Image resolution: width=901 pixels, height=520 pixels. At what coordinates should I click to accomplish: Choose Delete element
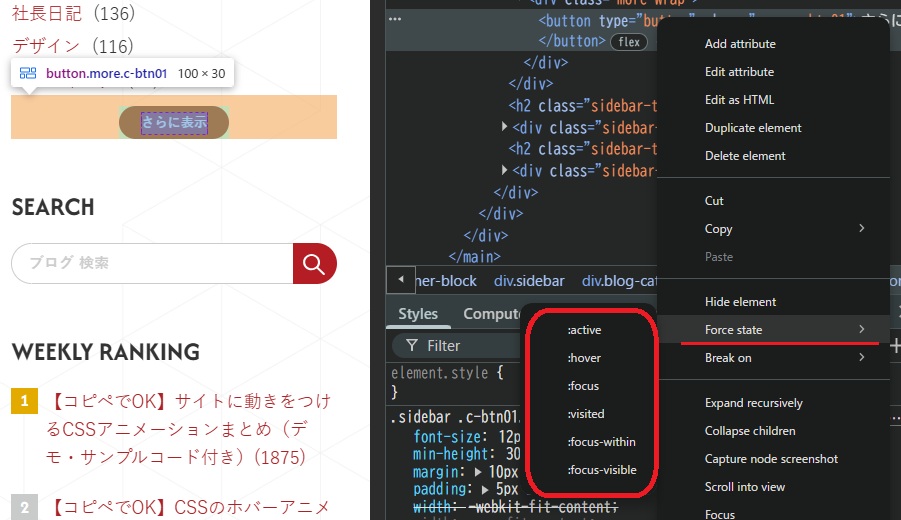(745, 156)
